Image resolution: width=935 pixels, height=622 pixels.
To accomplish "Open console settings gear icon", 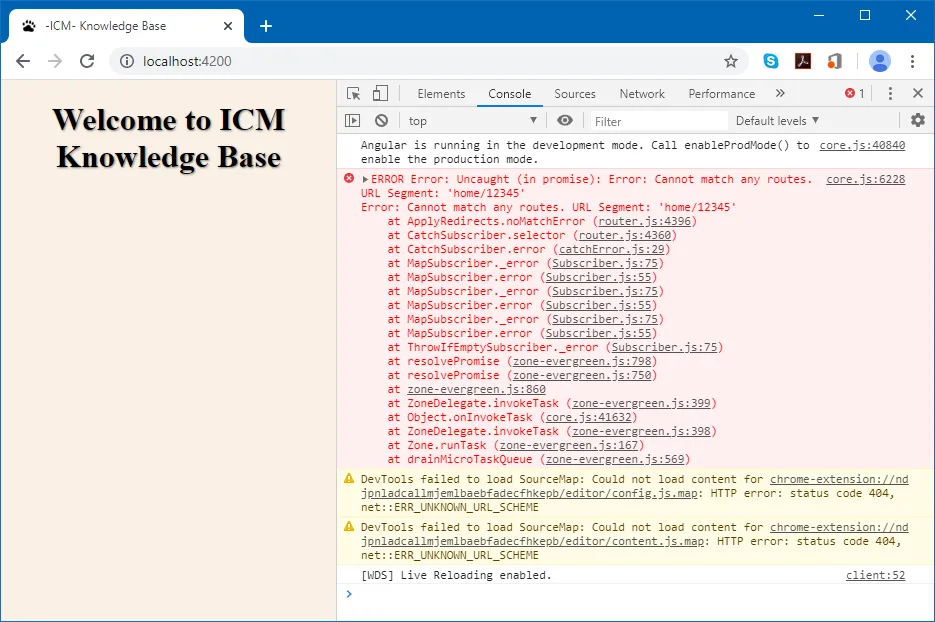I will point(918,120).
